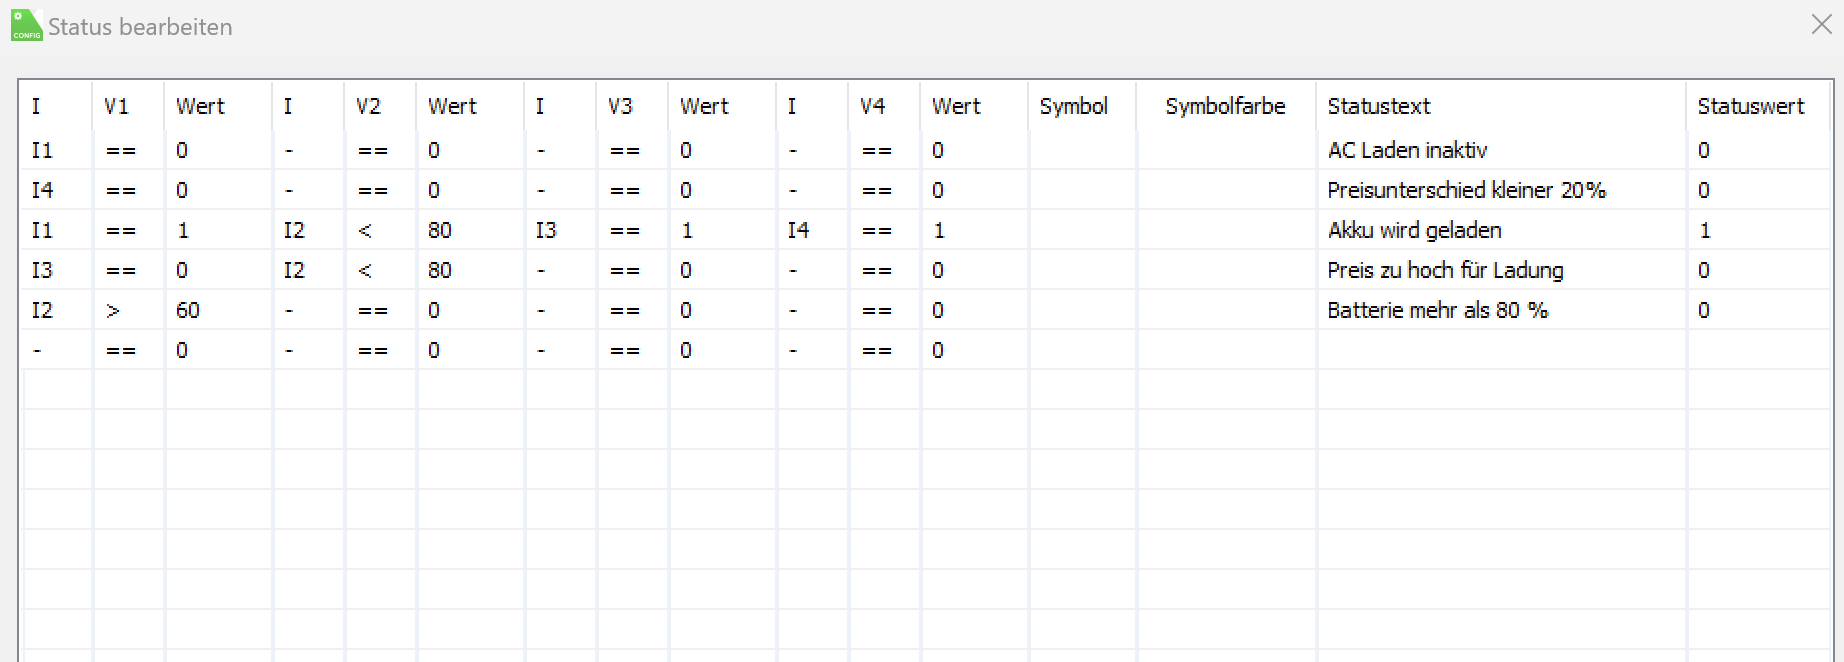1844x662 pixels.
Task: Select the Statuswert column header
Action: [1750, 106]
